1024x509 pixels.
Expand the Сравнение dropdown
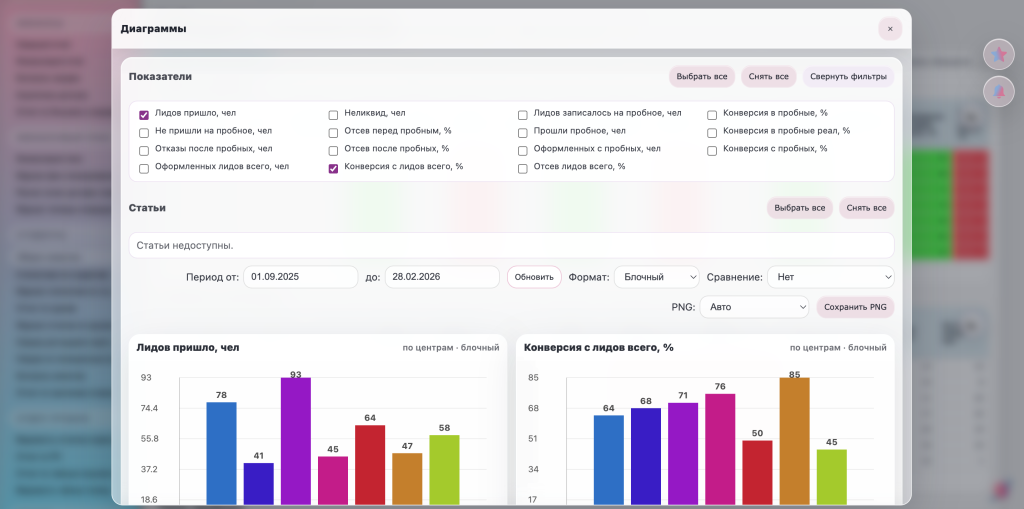830,277
